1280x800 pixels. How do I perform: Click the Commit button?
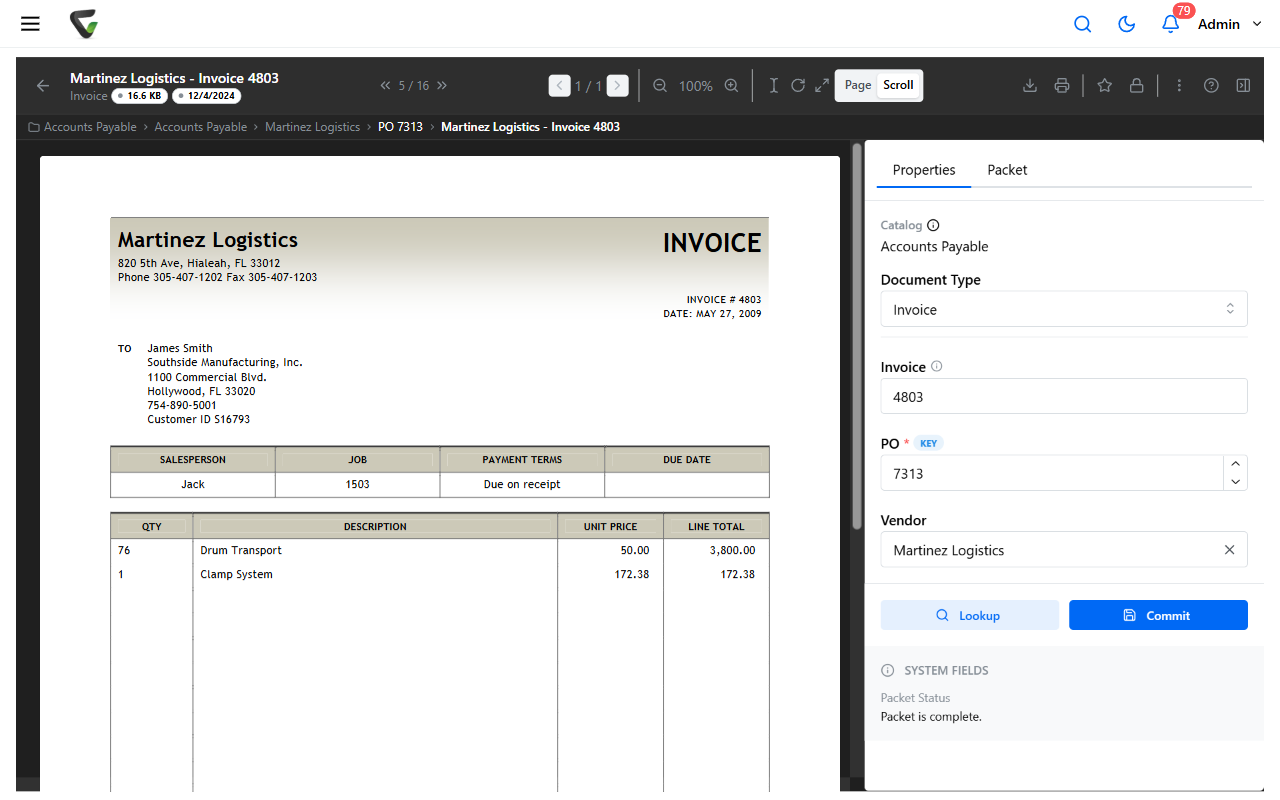pos(1158,615)
